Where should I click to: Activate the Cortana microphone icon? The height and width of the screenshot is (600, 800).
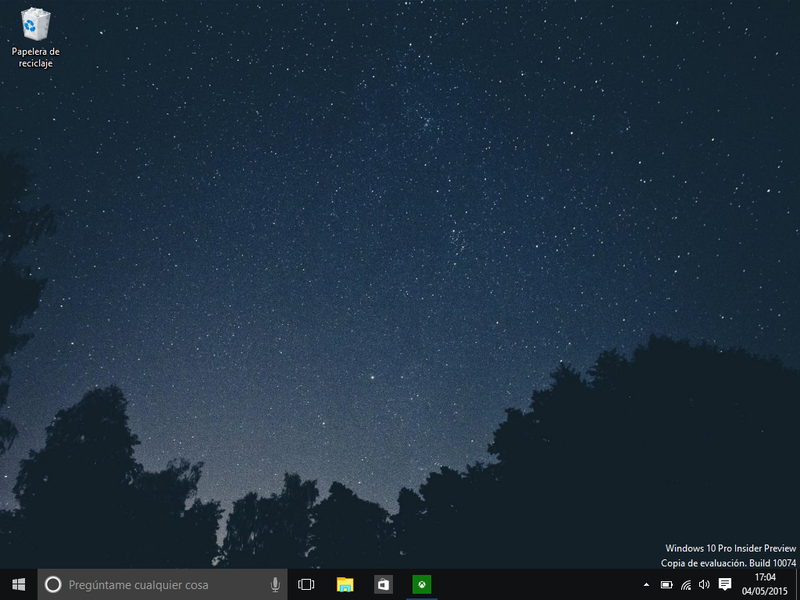(x=275, y=584)
